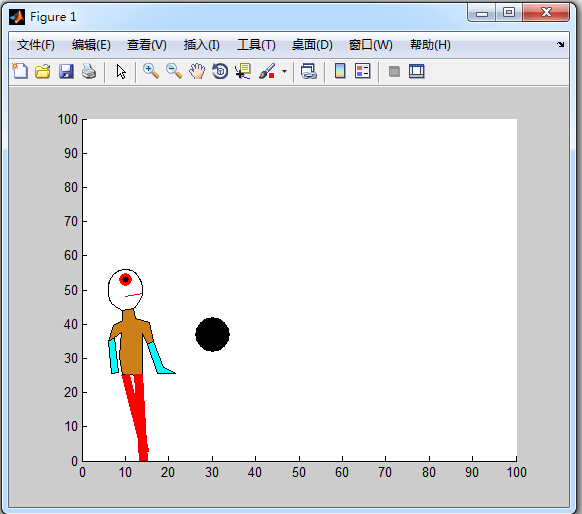
Task: Expand the brush color dropdown arrow
Action: (x=284, y=71)
